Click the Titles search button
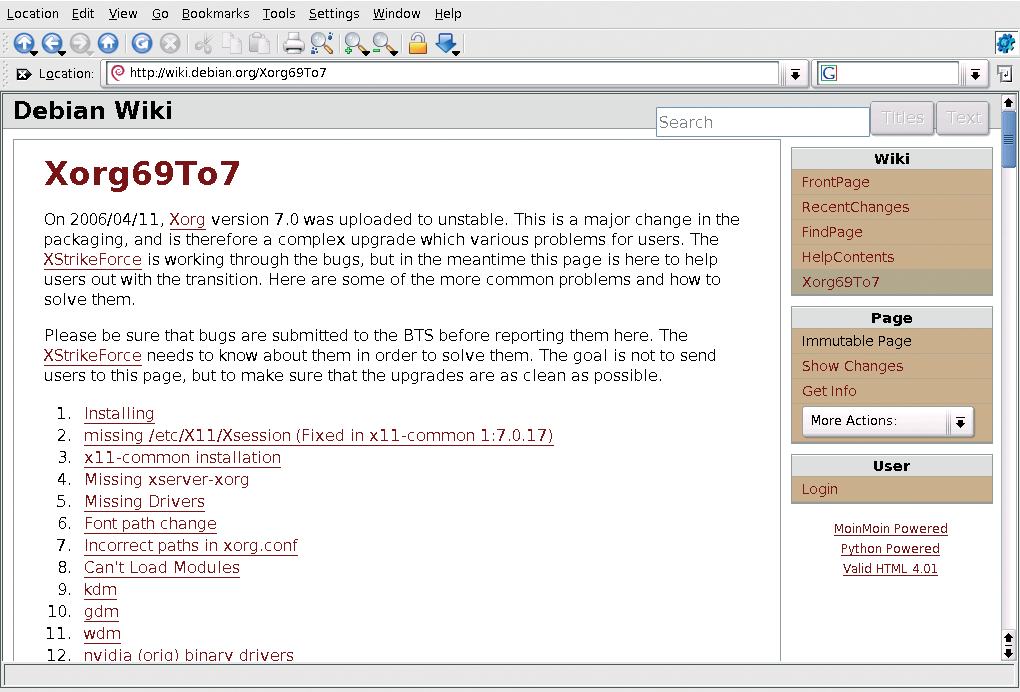Image resolution: width=1020 pixels, height=692 pixels. [902, 118]
